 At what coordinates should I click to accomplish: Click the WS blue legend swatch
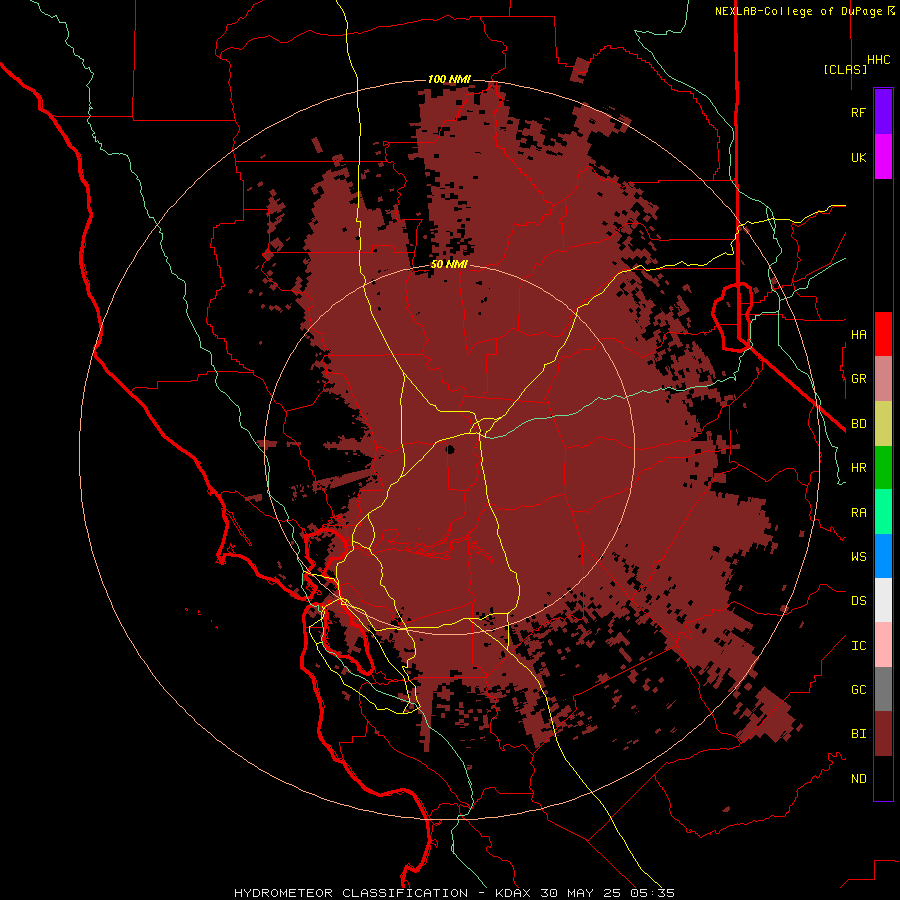883,556
